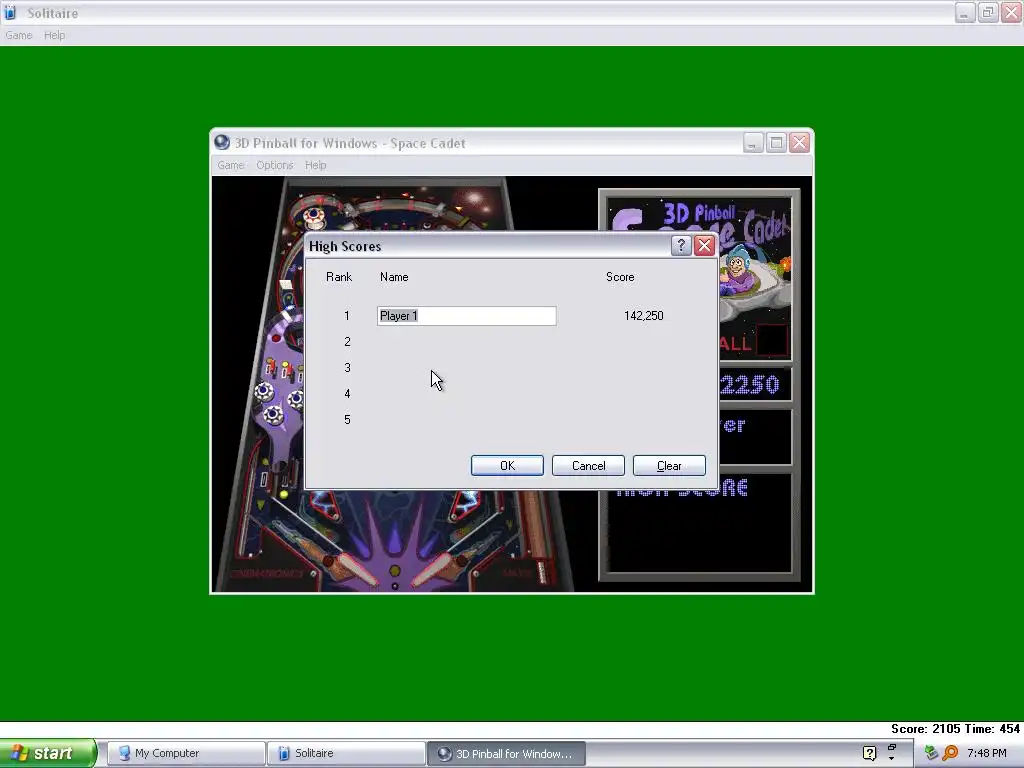Click the safely remove hardware tray icon
The image size is (1024, 768).
point(931,753)
